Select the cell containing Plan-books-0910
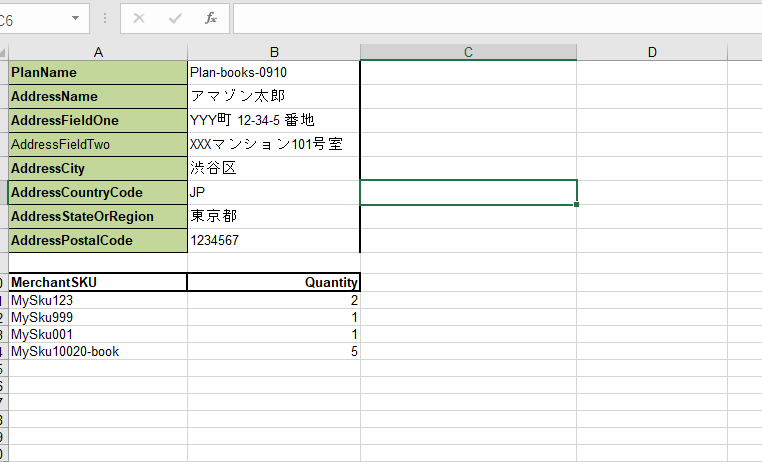 coord(273,73)
